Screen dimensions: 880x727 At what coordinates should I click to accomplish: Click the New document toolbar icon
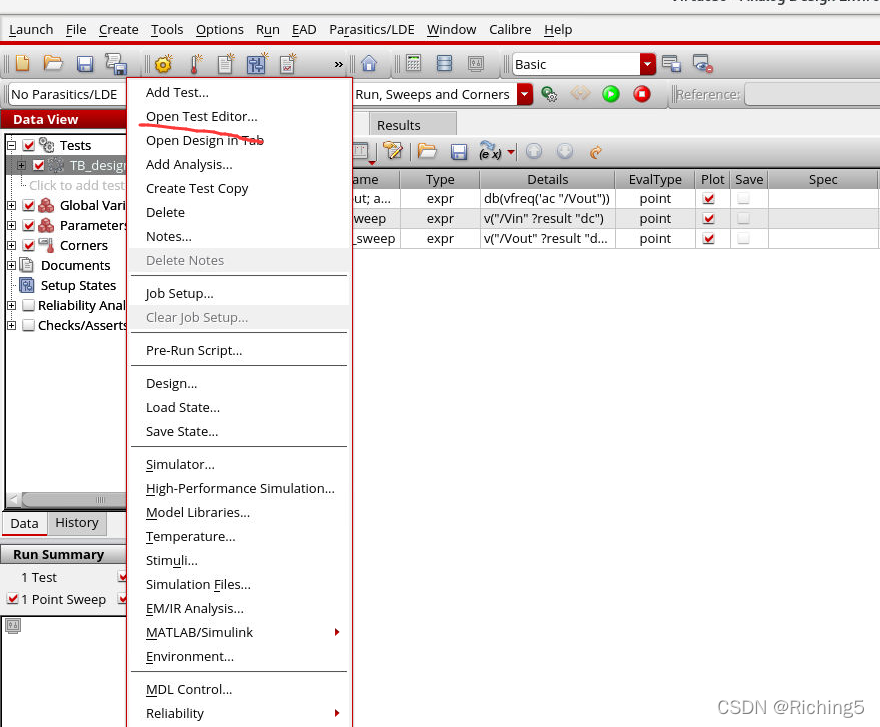22,63
